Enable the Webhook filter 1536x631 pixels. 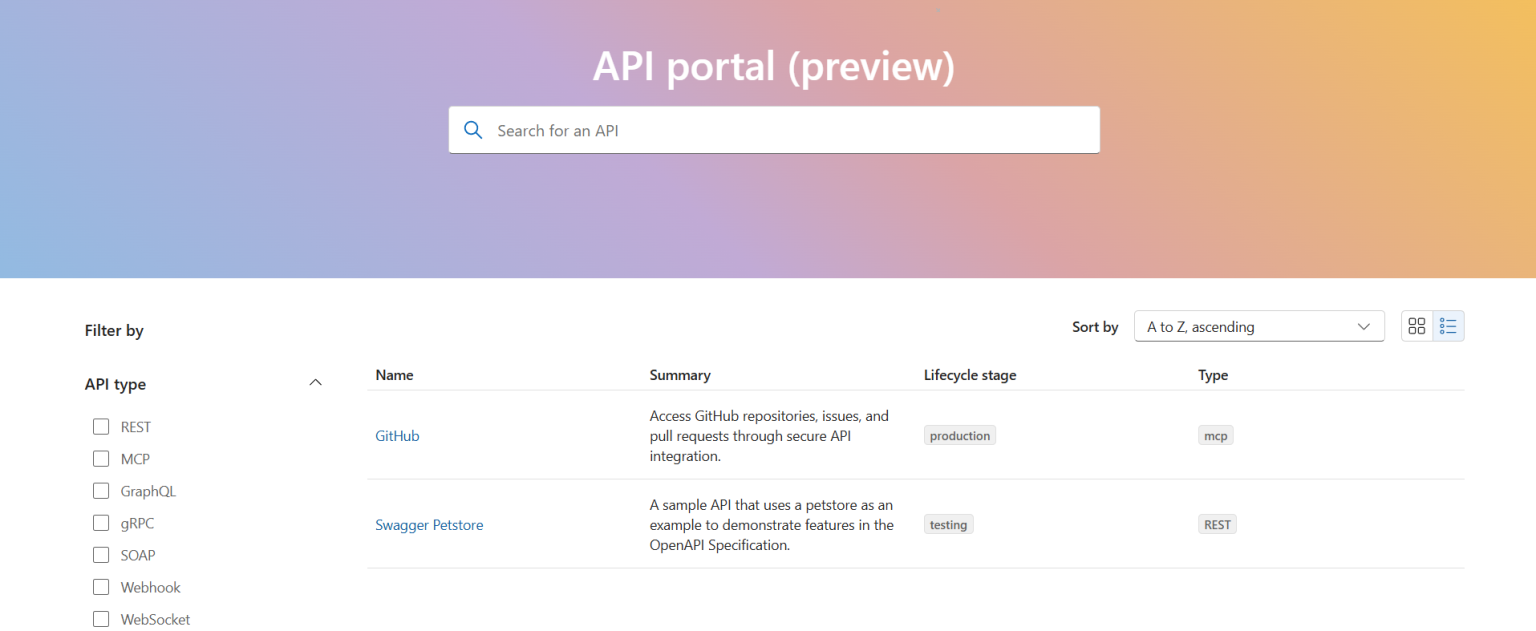(x=101, y=587)
